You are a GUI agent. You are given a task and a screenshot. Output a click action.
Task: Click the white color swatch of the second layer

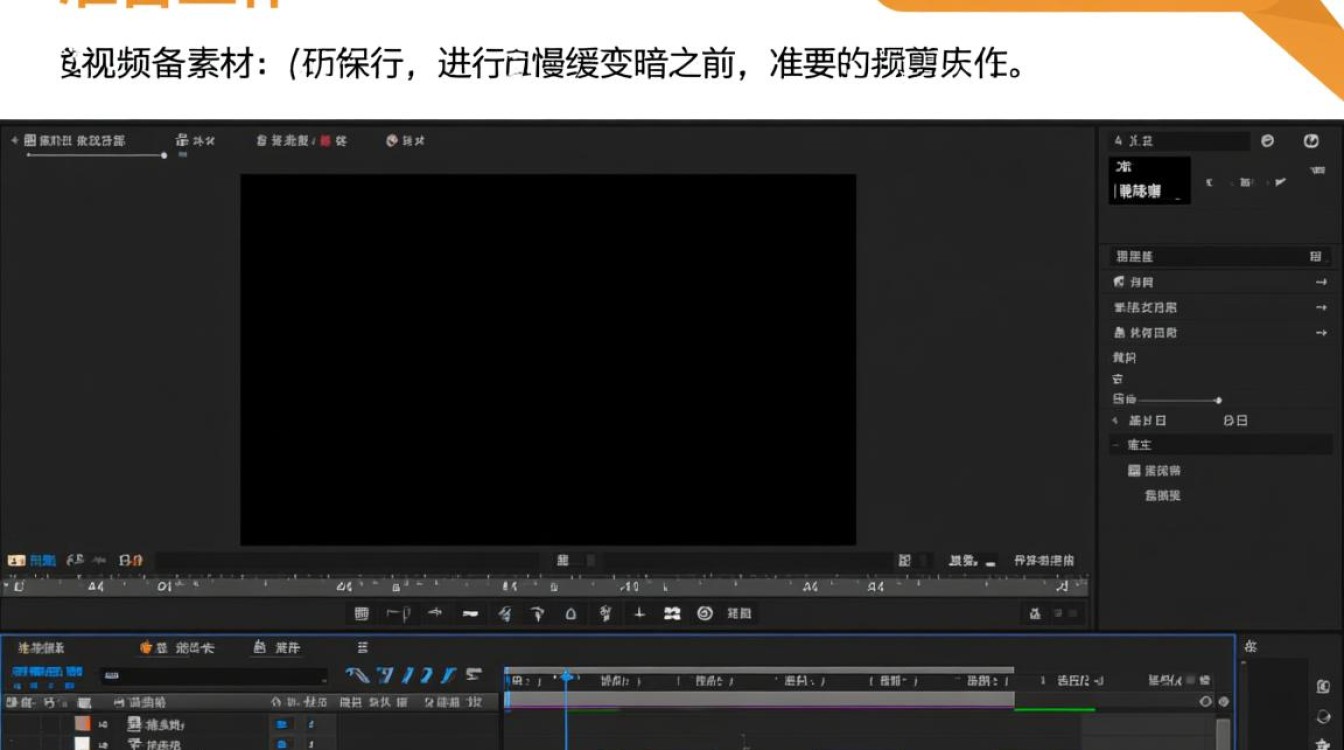(82, 744)
